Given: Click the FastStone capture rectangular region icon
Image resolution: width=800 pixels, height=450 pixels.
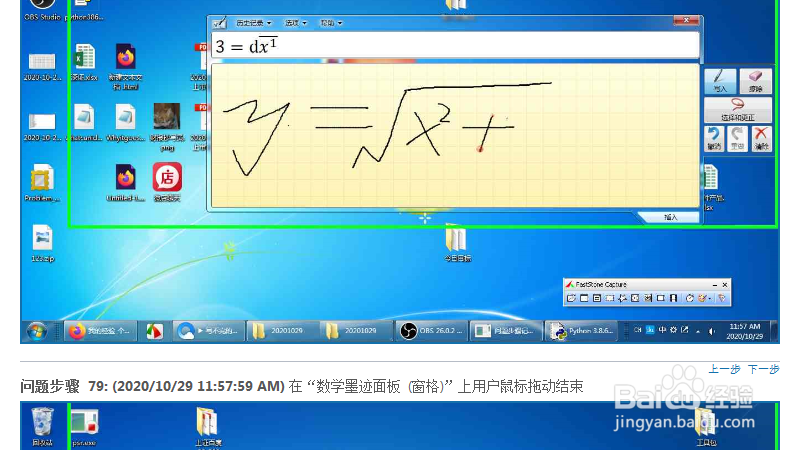Looking at the screenshot, I should click(609, 298).
